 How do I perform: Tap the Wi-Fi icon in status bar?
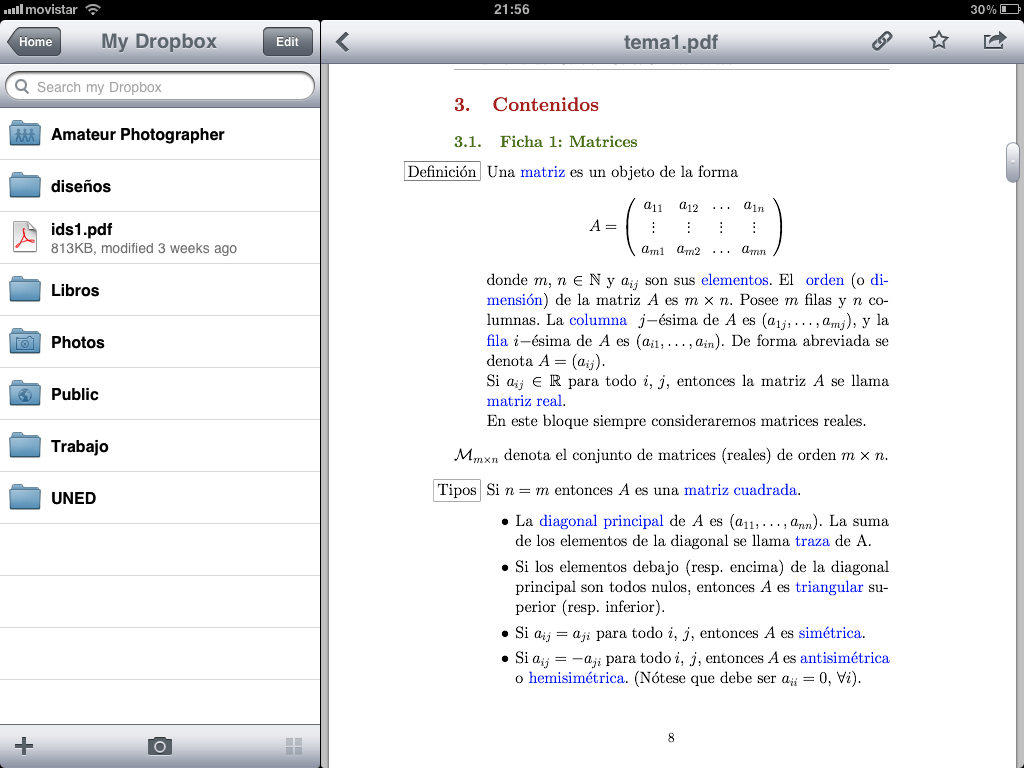click(x=93, y=9)
